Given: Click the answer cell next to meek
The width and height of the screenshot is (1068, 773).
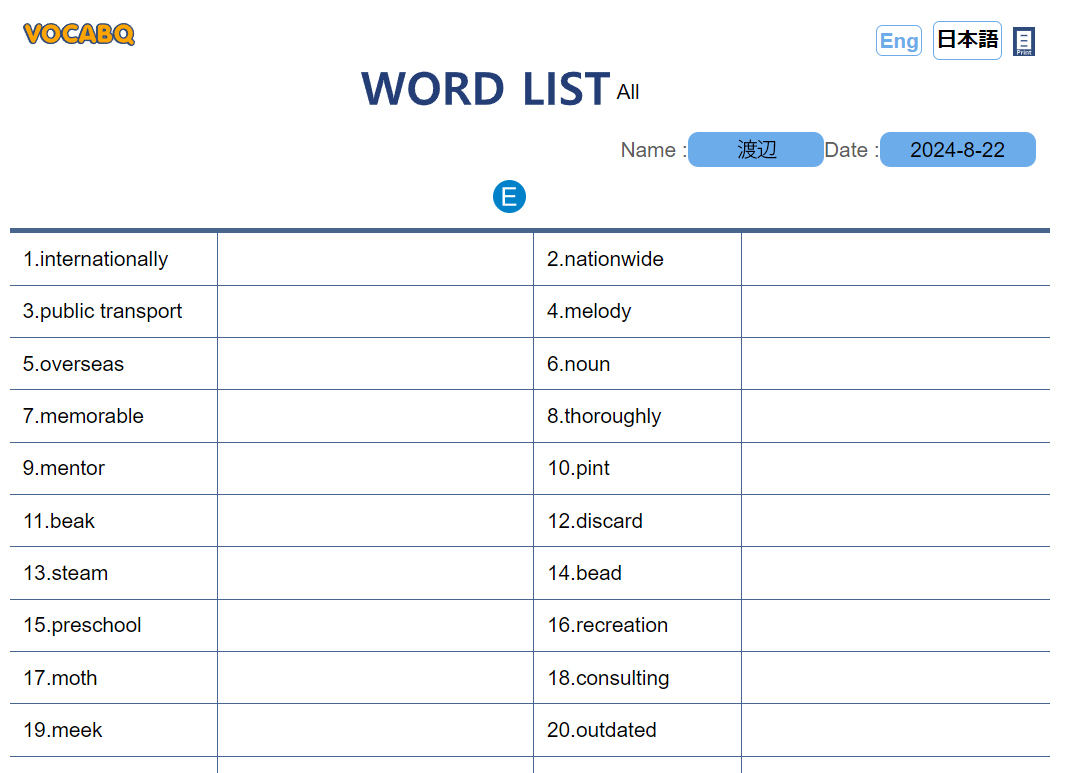Looking at the screenshot, I should [375, 730].
